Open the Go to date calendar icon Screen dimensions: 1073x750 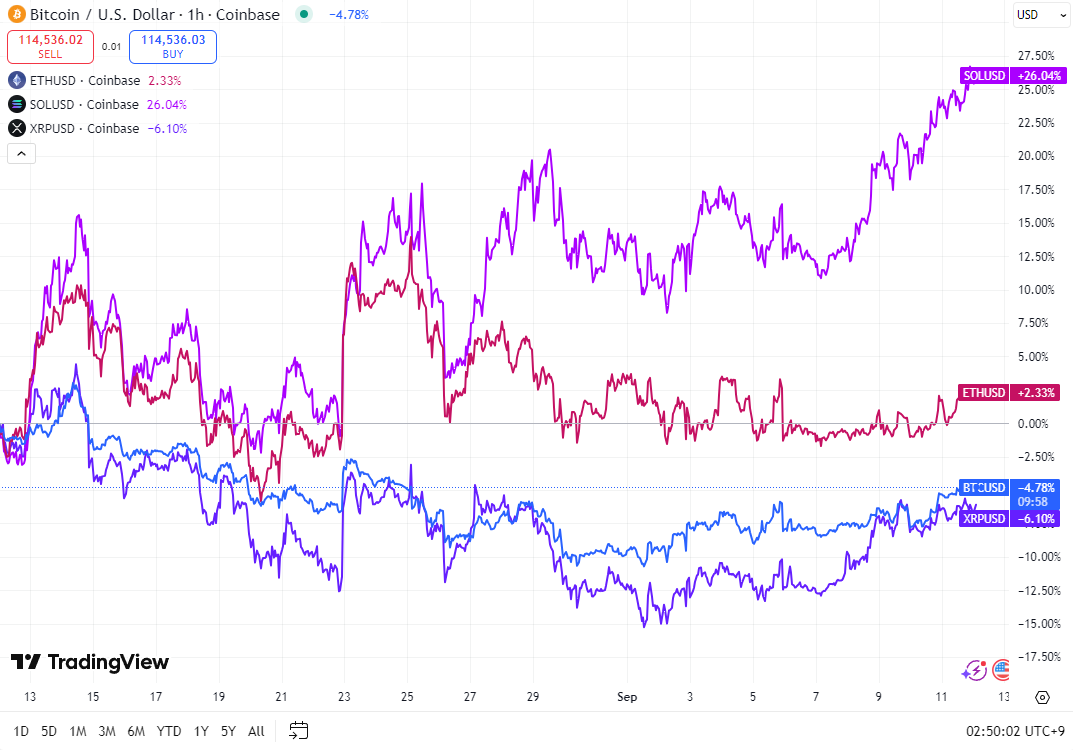click(298, 730)
